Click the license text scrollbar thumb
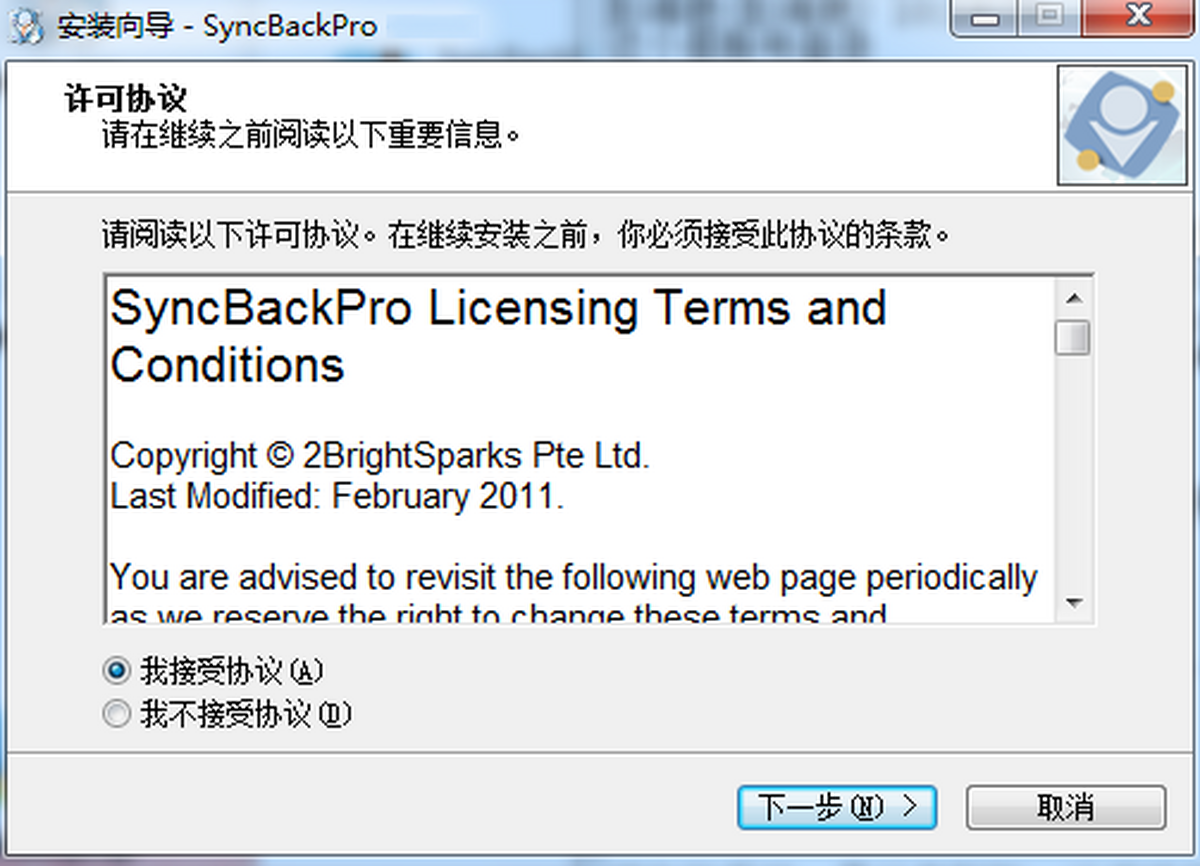 tap(1074, 337)
